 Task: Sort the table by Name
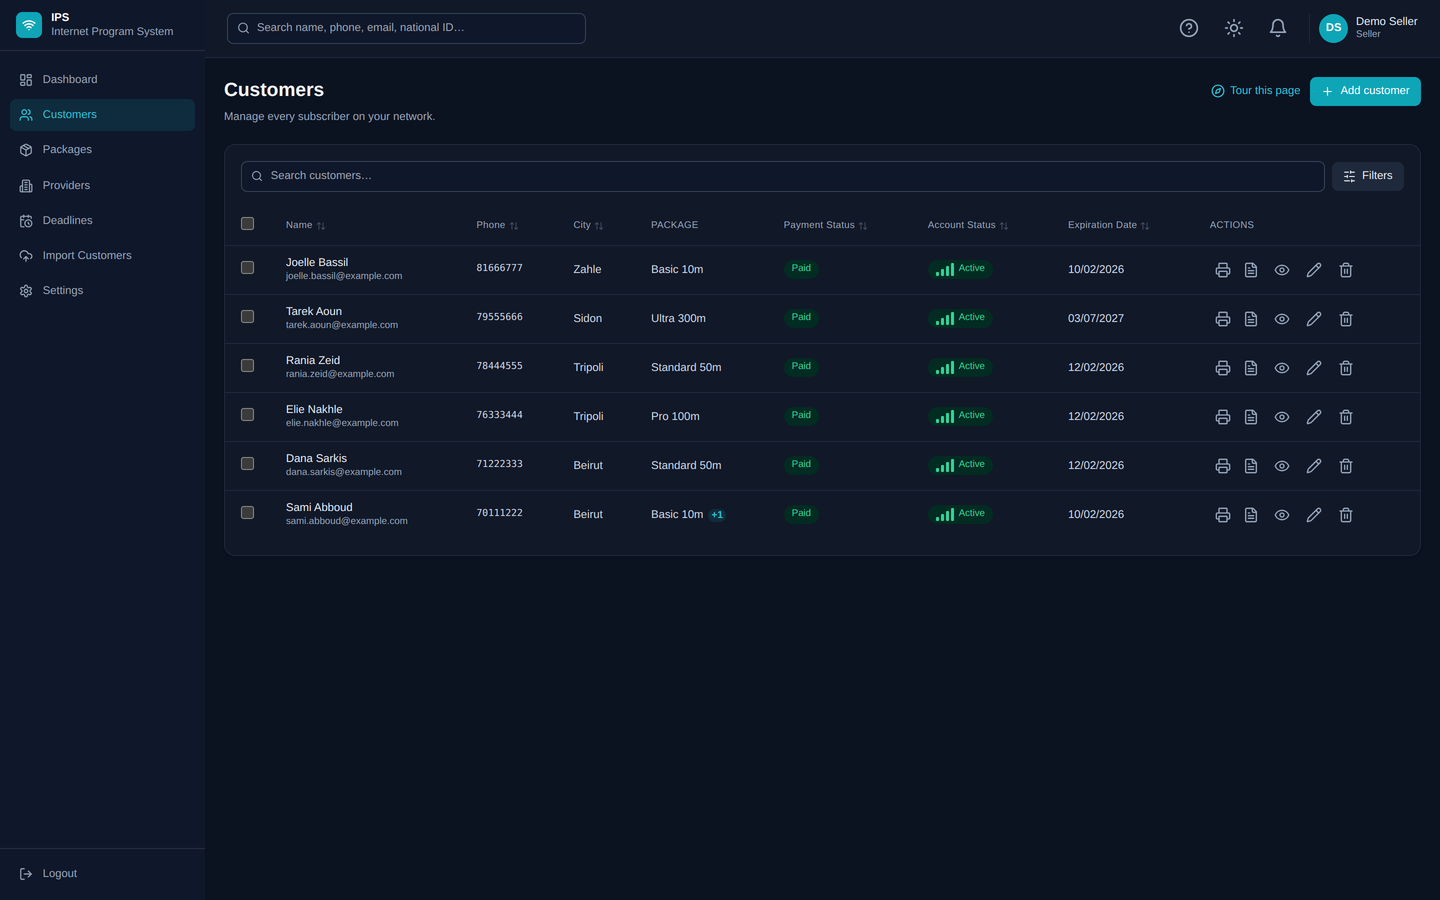point(305,225)
